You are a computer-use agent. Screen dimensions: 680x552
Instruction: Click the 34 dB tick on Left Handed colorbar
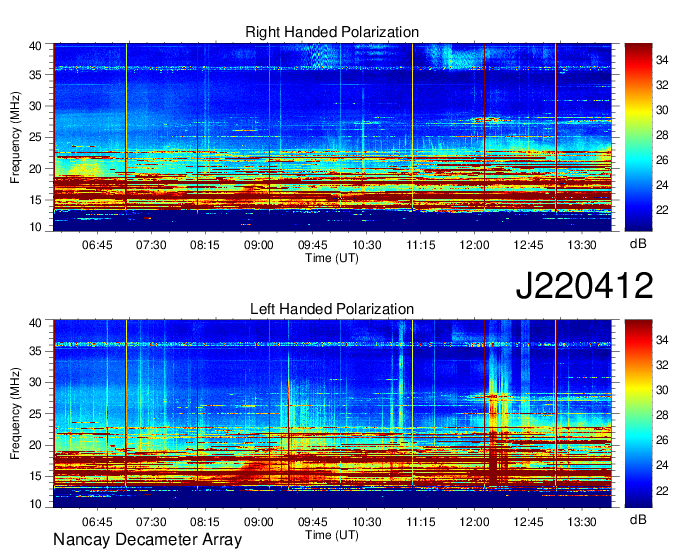pos(662,340)
